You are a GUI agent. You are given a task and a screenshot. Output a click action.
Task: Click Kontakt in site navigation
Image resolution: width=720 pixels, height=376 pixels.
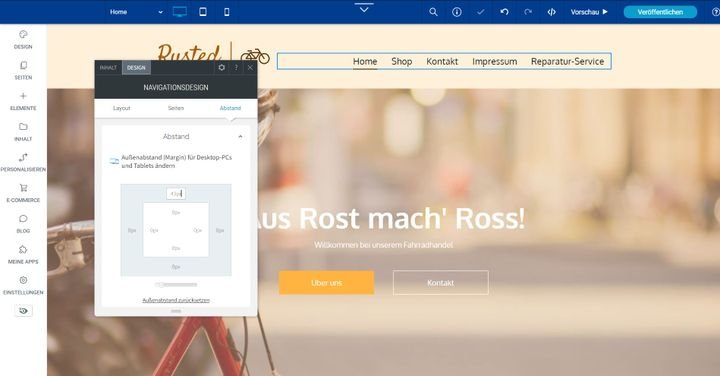pyautogui.click(x=442, y=61)
